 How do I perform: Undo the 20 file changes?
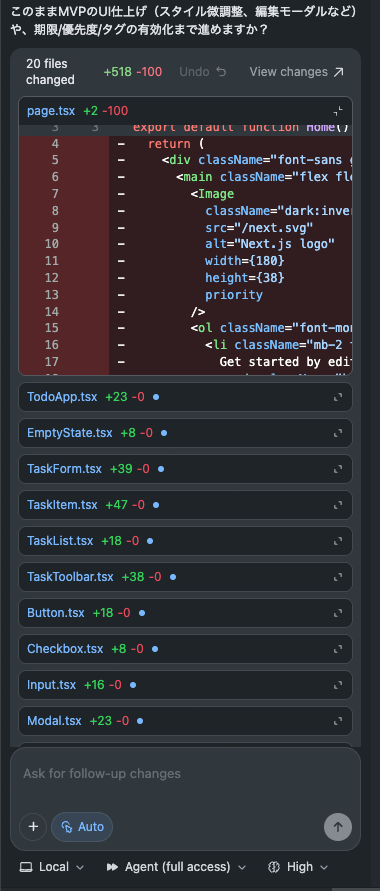point(203,72)
